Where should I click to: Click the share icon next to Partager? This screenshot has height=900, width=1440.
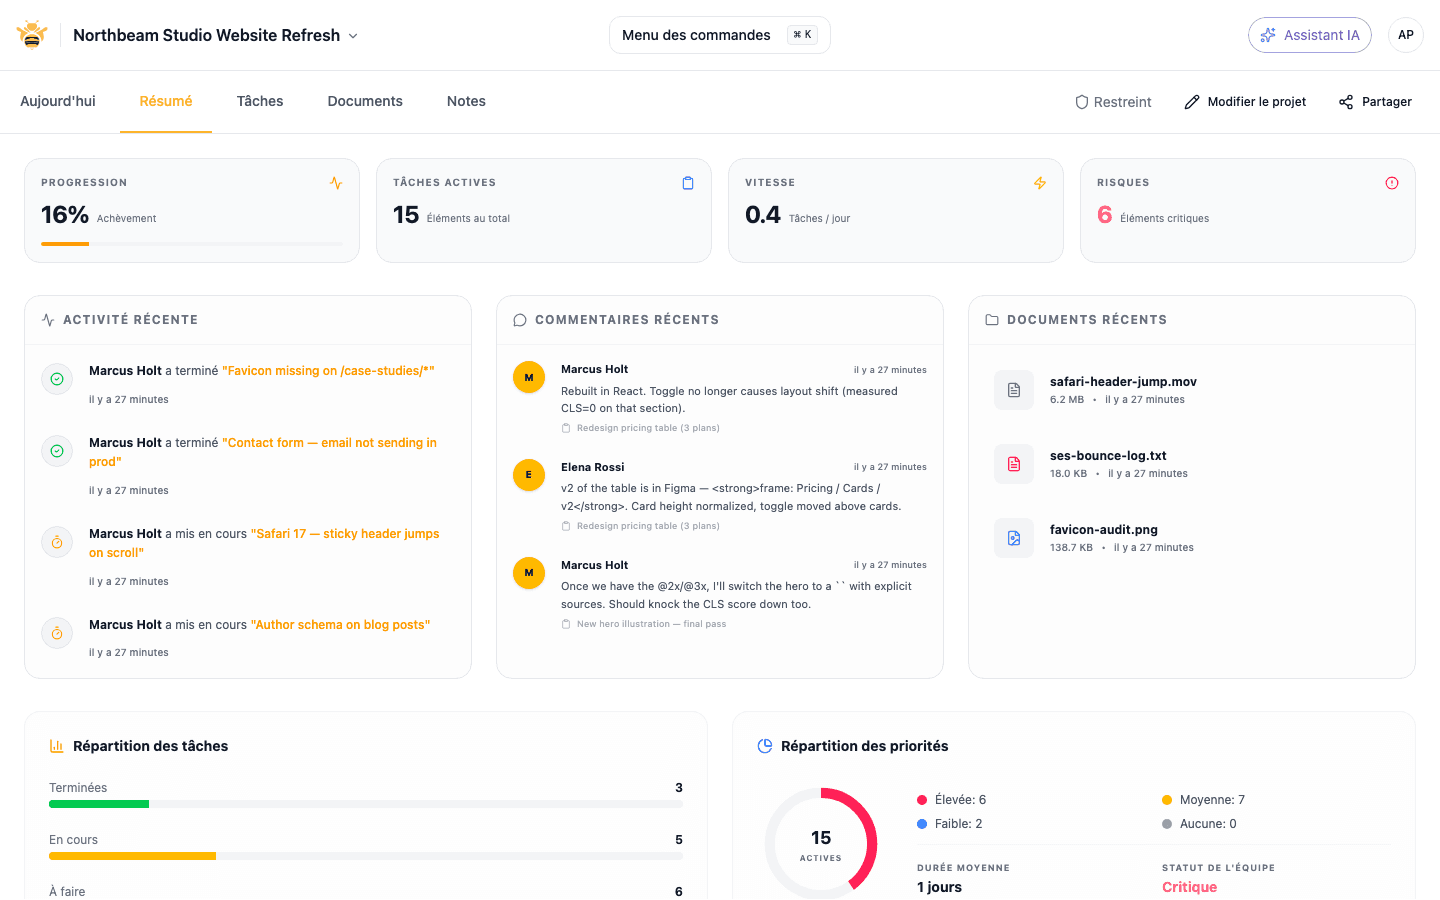tap(1344, 101)
